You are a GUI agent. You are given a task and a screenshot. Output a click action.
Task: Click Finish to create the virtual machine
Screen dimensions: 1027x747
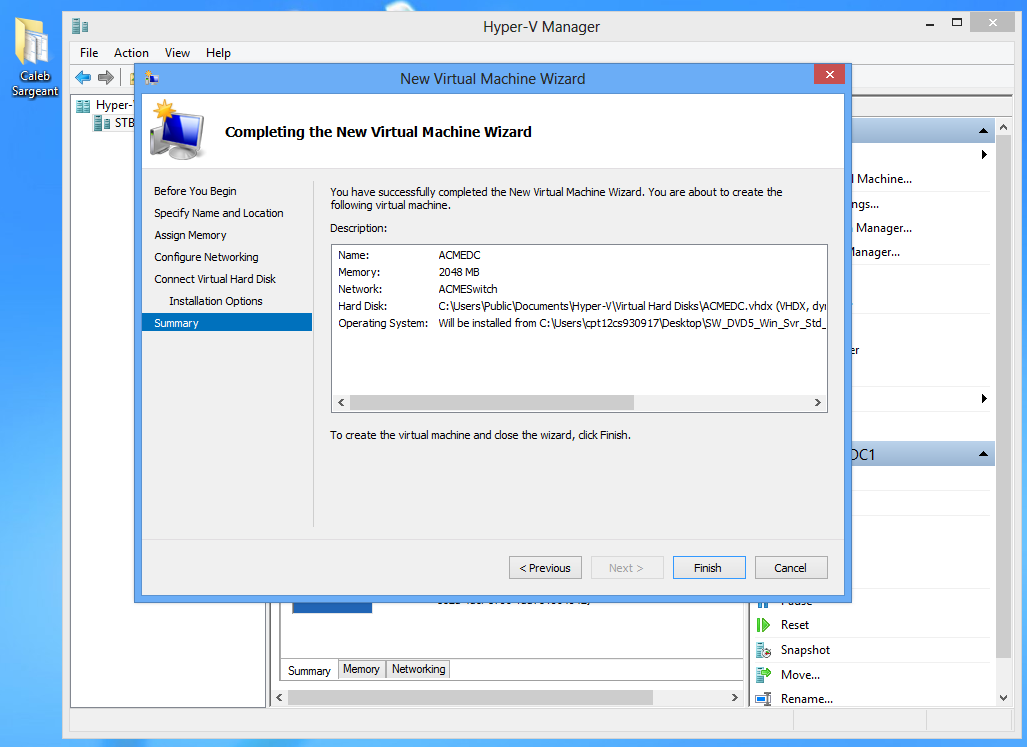point(709,568)
